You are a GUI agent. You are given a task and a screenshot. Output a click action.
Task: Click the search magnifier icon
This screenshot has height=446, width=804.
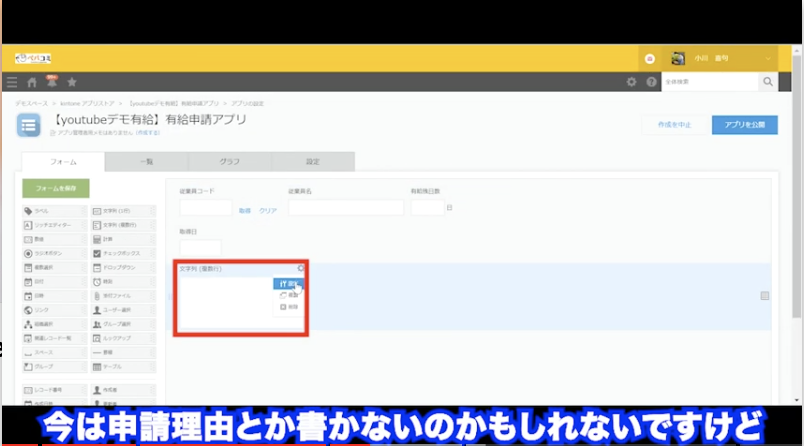point(768,82)
